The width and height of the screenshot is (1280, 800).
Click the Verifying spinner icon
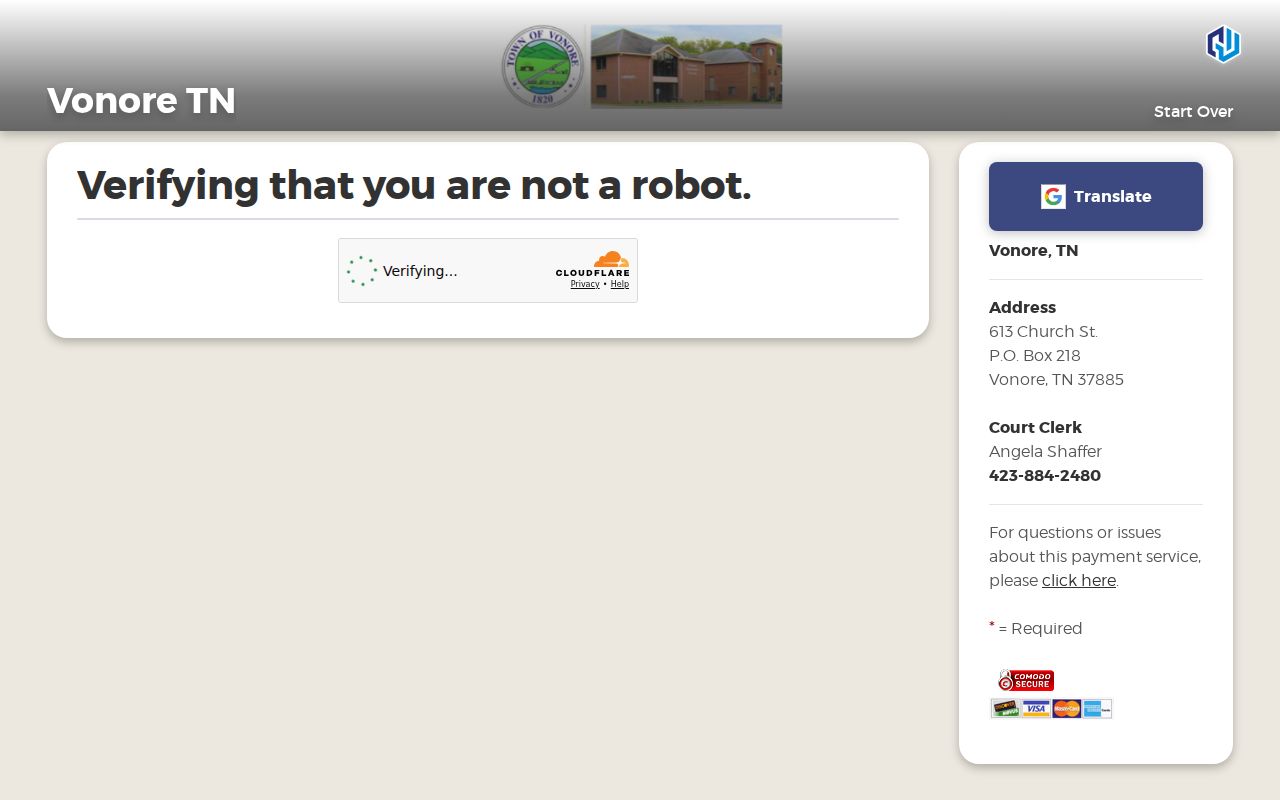point(362,271)
